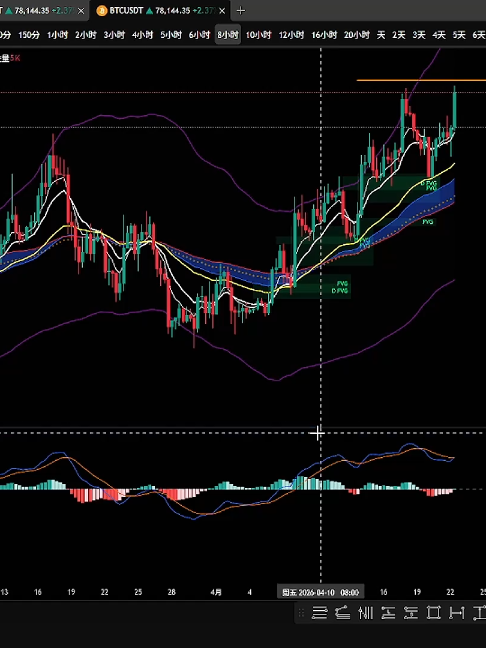Select the 10小时 timeframe
The height and width of the screenshot is (648, 486).
coord(259,35)
